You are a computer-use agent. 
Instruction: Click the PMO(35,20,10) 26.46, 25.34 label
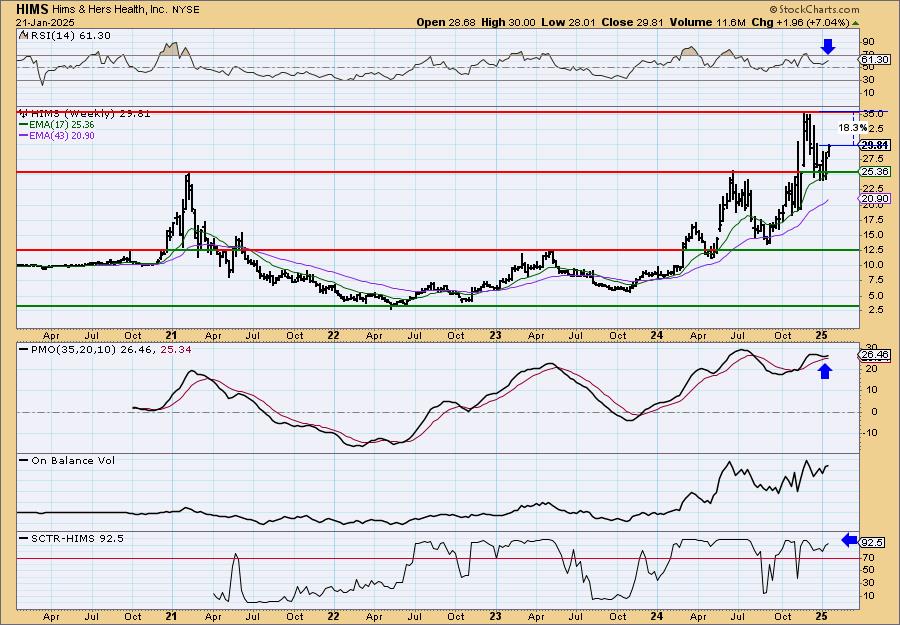coord(110,349)
